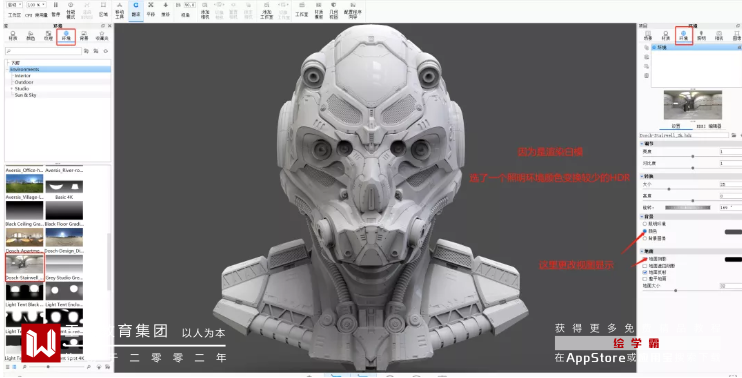Screen dimensions: 742x378
Task: Click the background color swatch
Action: pos(733,231)
